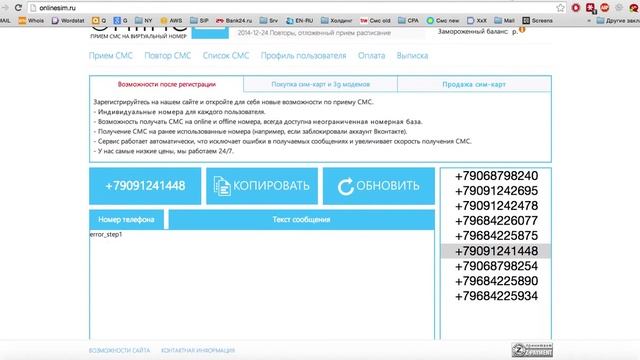
Task: Select highlighted number +79091241448 in list
Action: [x=496, y=251]
